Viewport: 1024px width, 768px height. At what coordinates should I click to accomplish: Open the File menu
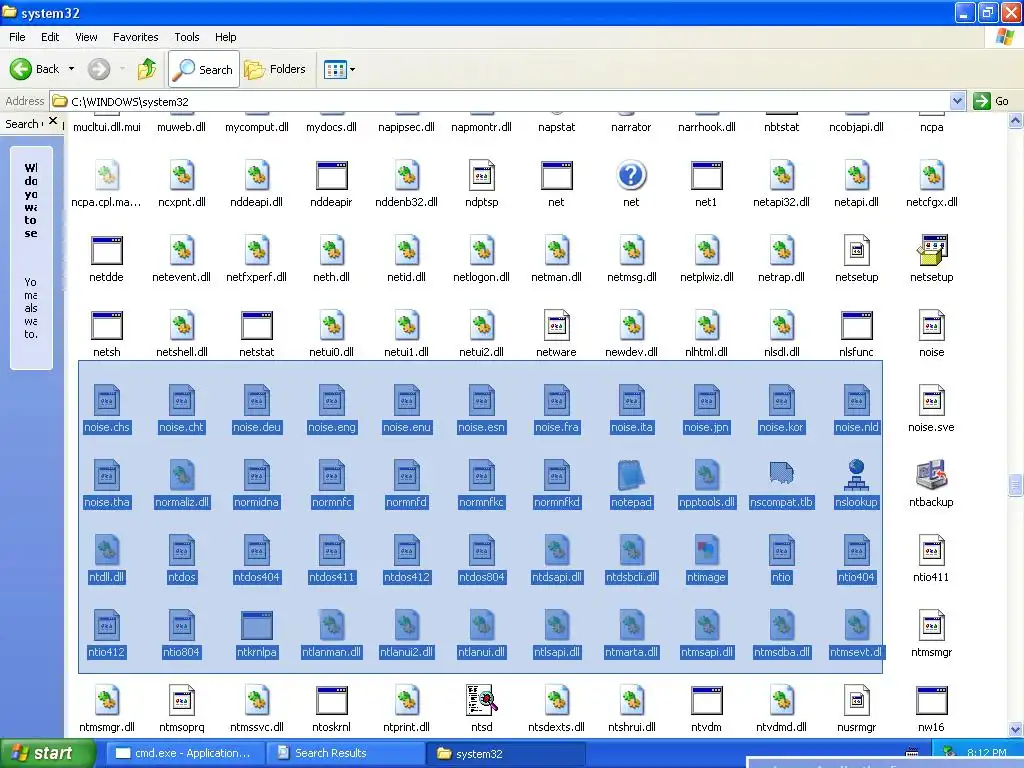(17, 37)
